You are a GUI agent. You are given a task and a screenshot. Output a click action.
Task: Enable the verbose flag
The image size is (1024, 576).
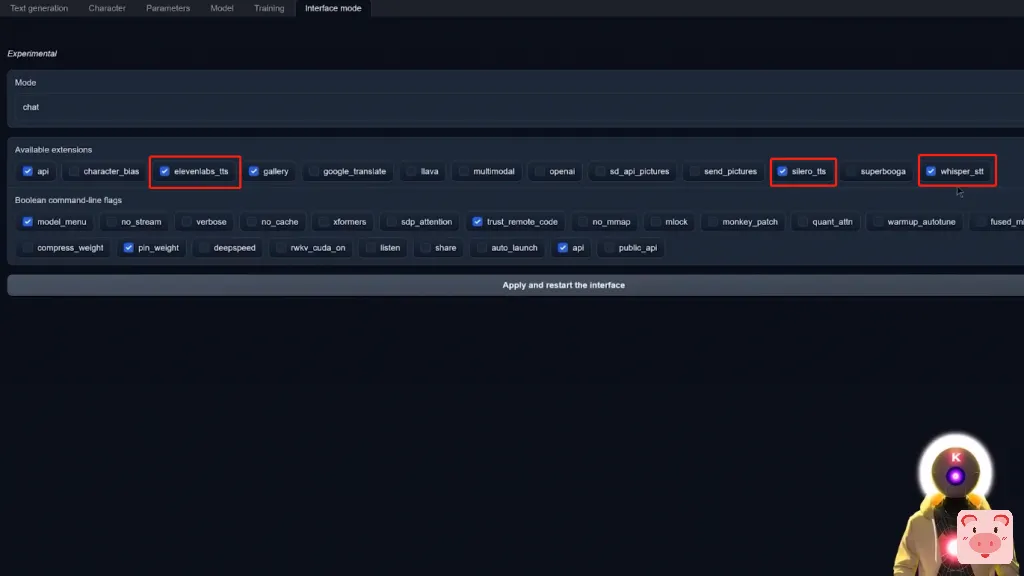[187, 222]
